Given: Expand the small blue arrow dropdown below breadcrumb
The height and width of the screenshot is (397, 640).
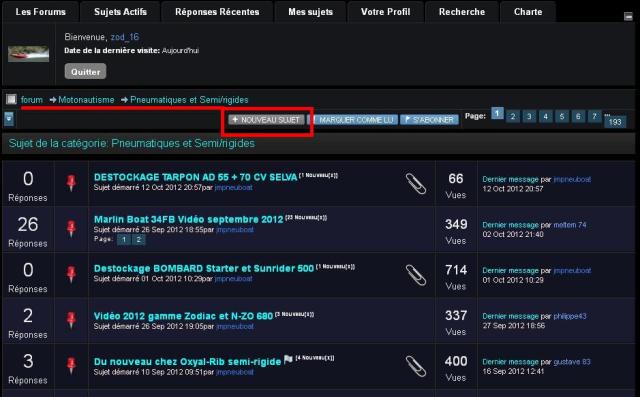Looking at the screenshot, I should (x=9, y=119).
